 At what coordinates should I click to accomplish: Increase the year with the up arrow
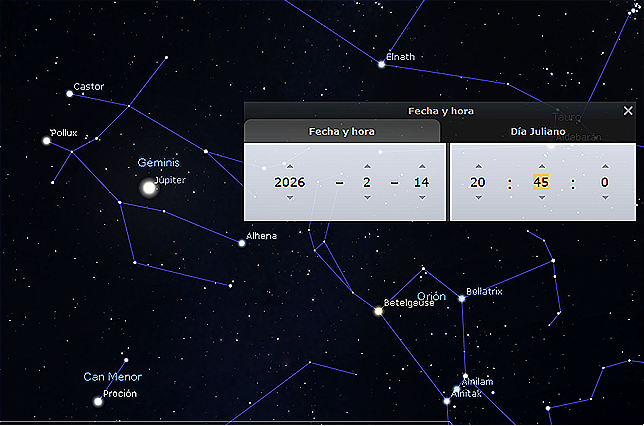[x=289, y=166]
